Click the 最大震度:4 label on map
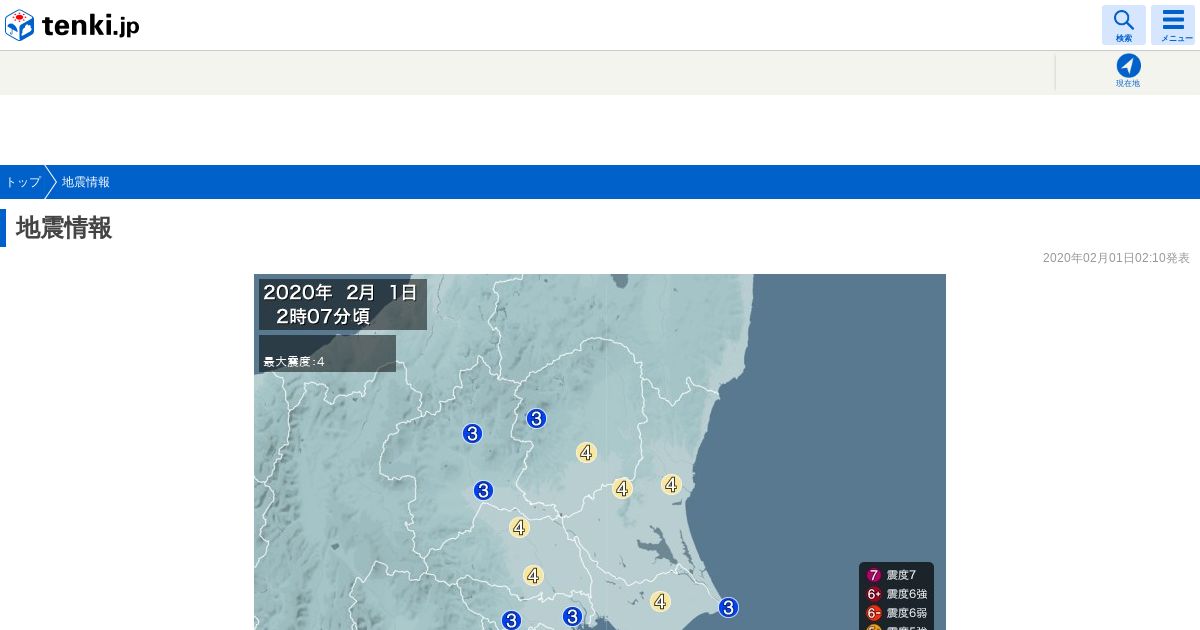The image size is (1200, 630). pos(327,354)
